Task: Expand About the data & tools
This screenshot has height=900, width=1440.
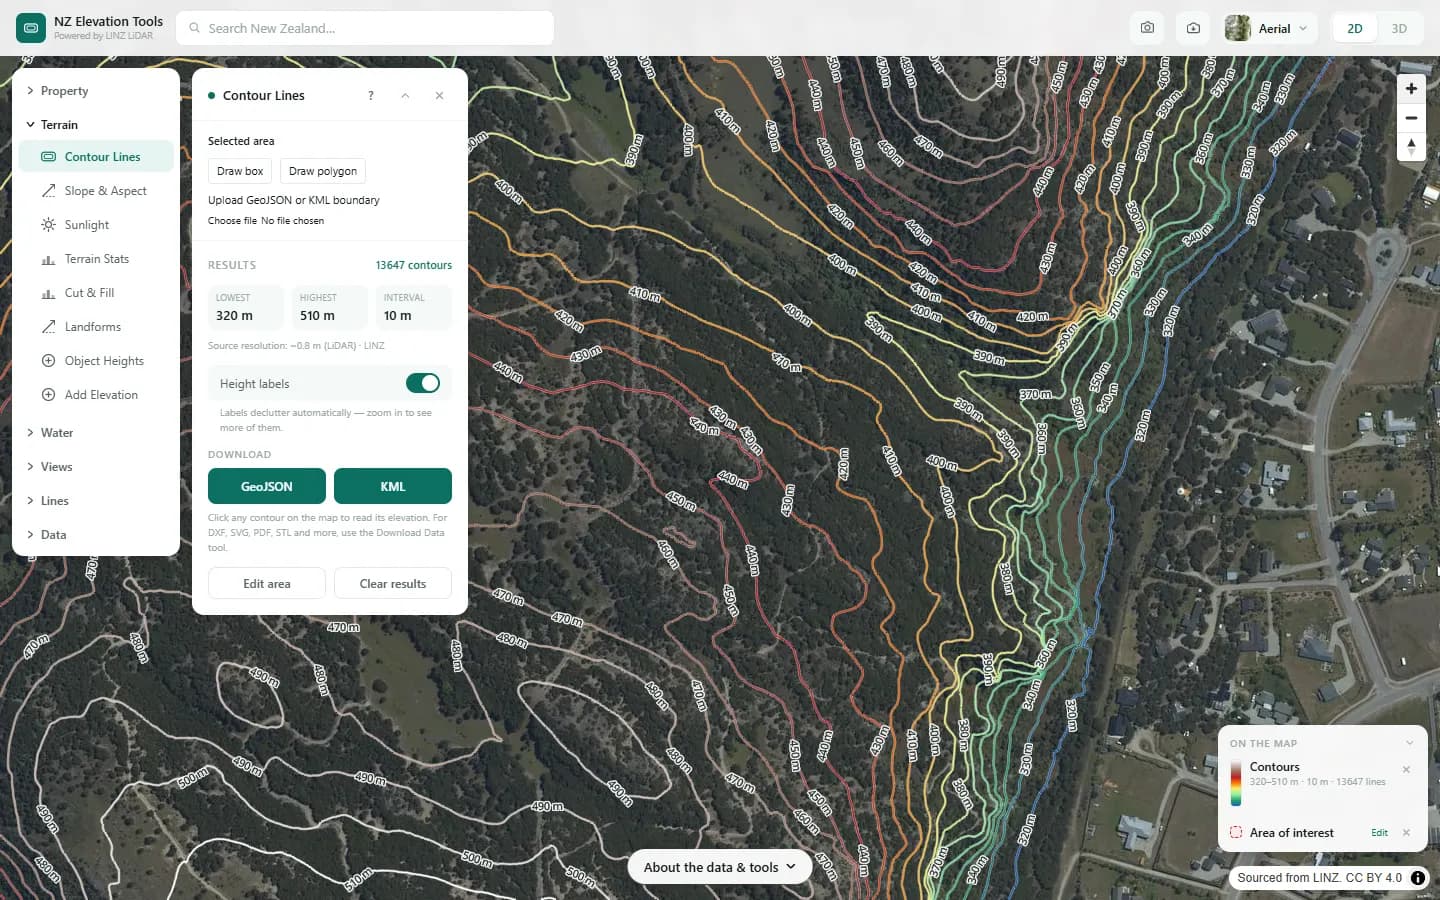Action: pyautogui.click(x=719, y=867)
